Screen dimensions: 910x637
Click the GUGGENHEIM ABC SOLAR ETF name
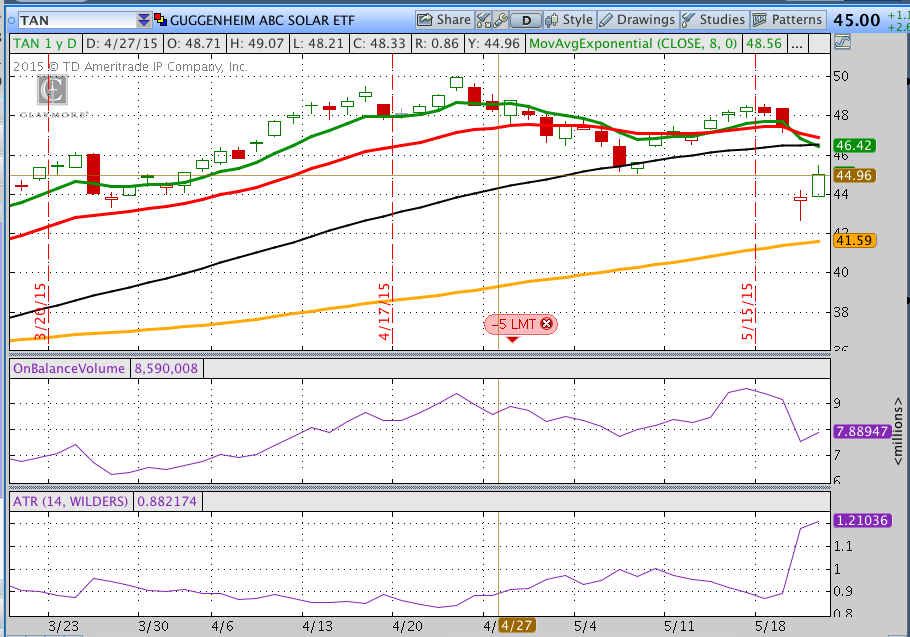pyautogui.click(x=262, y=20)
